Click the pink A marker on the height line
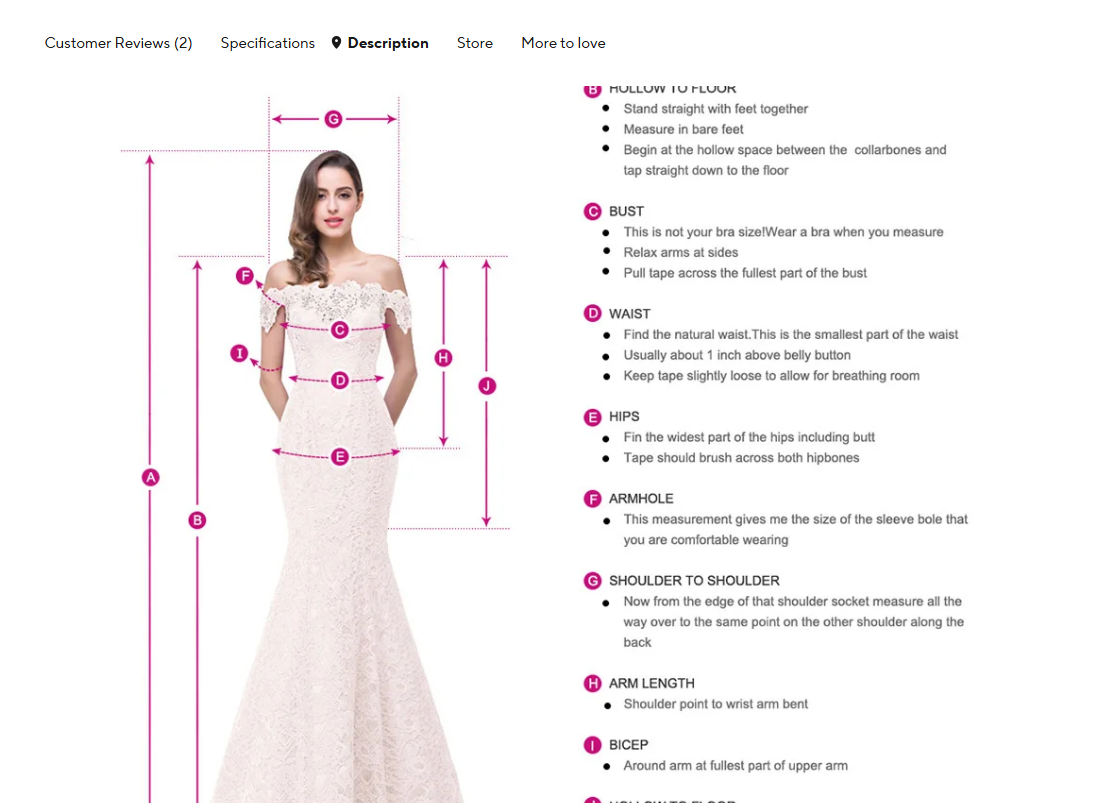Screen dimensions: 1093x803 [151, 477]
